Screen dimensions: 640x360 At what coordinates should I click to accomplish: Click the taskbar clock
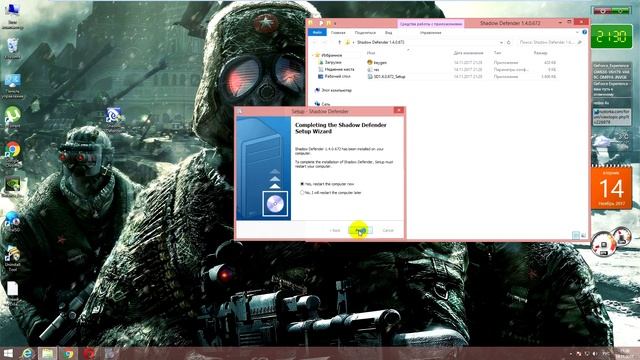(x=624, y=353)
